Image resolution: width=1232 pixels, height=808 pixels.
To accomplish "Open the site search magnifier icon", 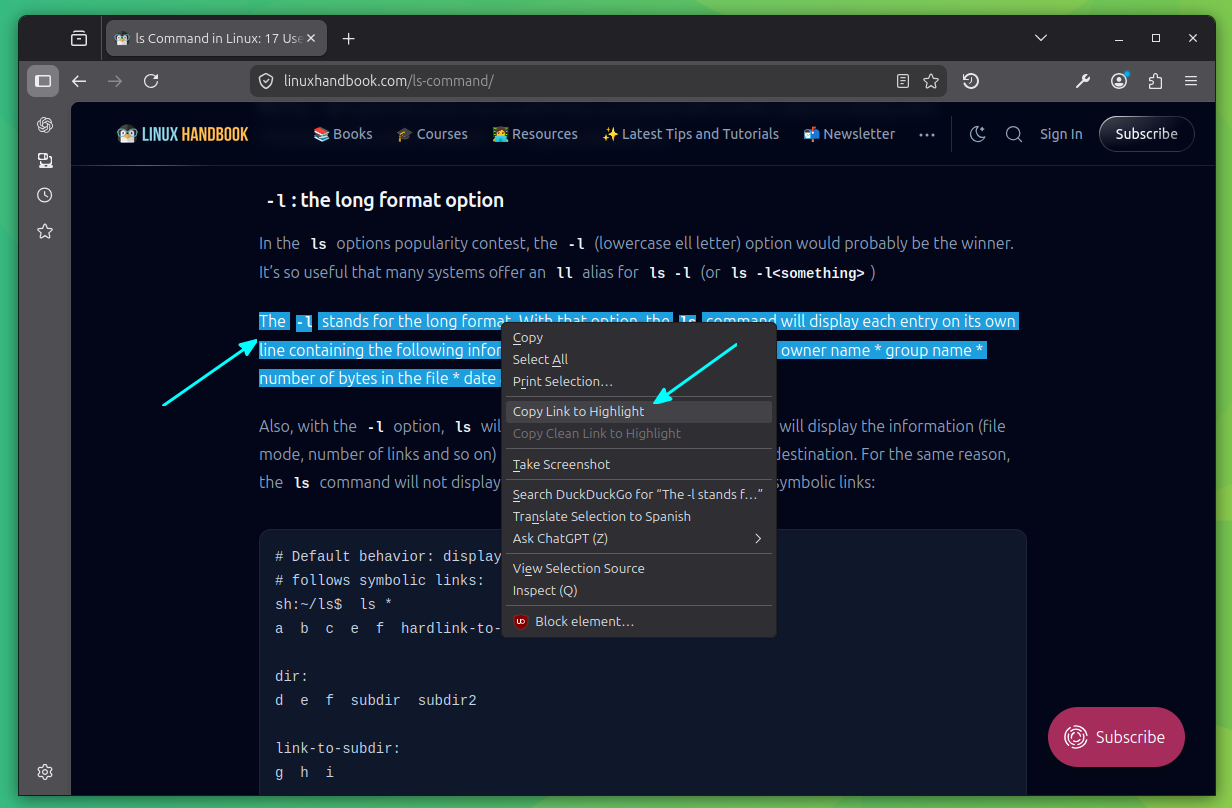I will pyautogui.click(x=1014, y=134).
